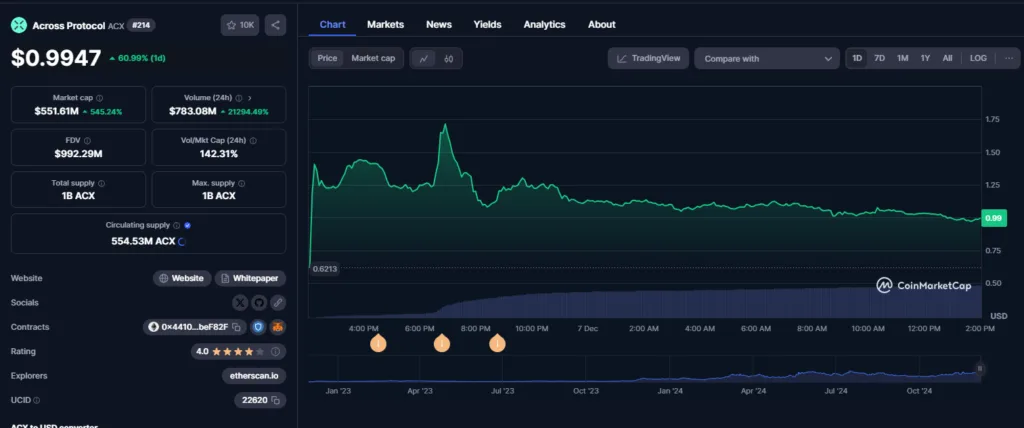Click the info icon next to Total supply
The width and height of the screenshot is (1024, 428).
point(101,184)
